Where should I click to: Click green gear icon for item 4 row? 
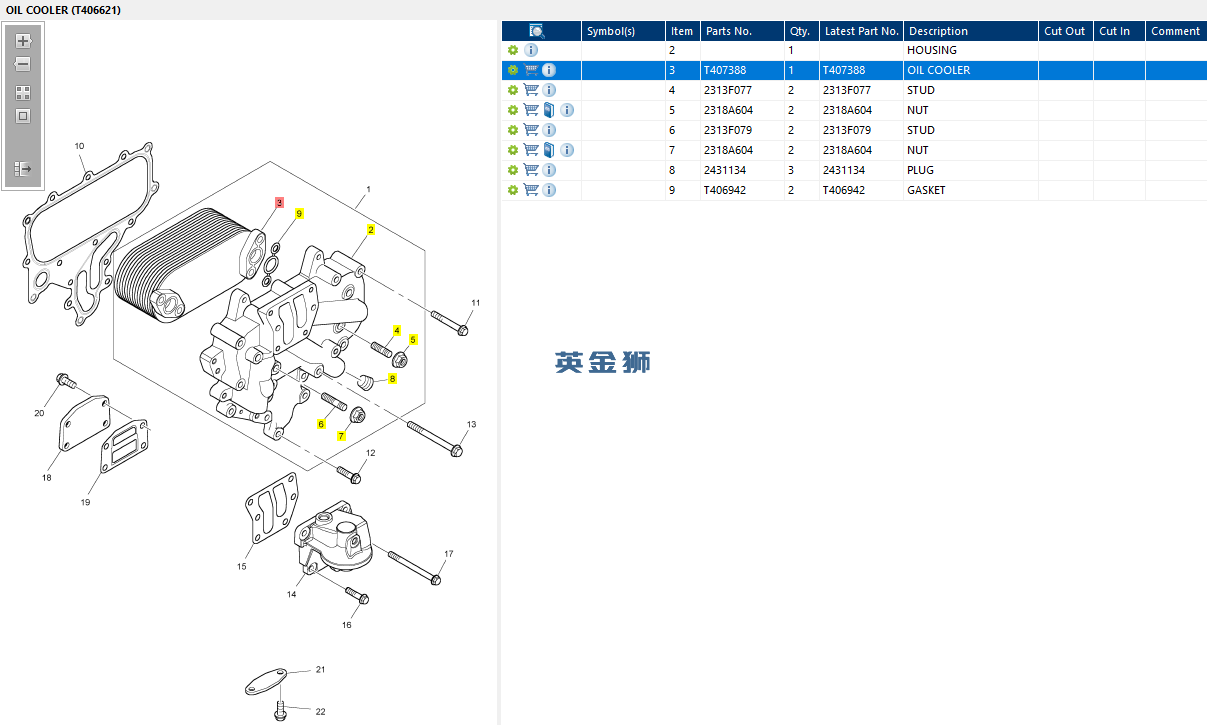pyautogui.click(x=513, y=90)
